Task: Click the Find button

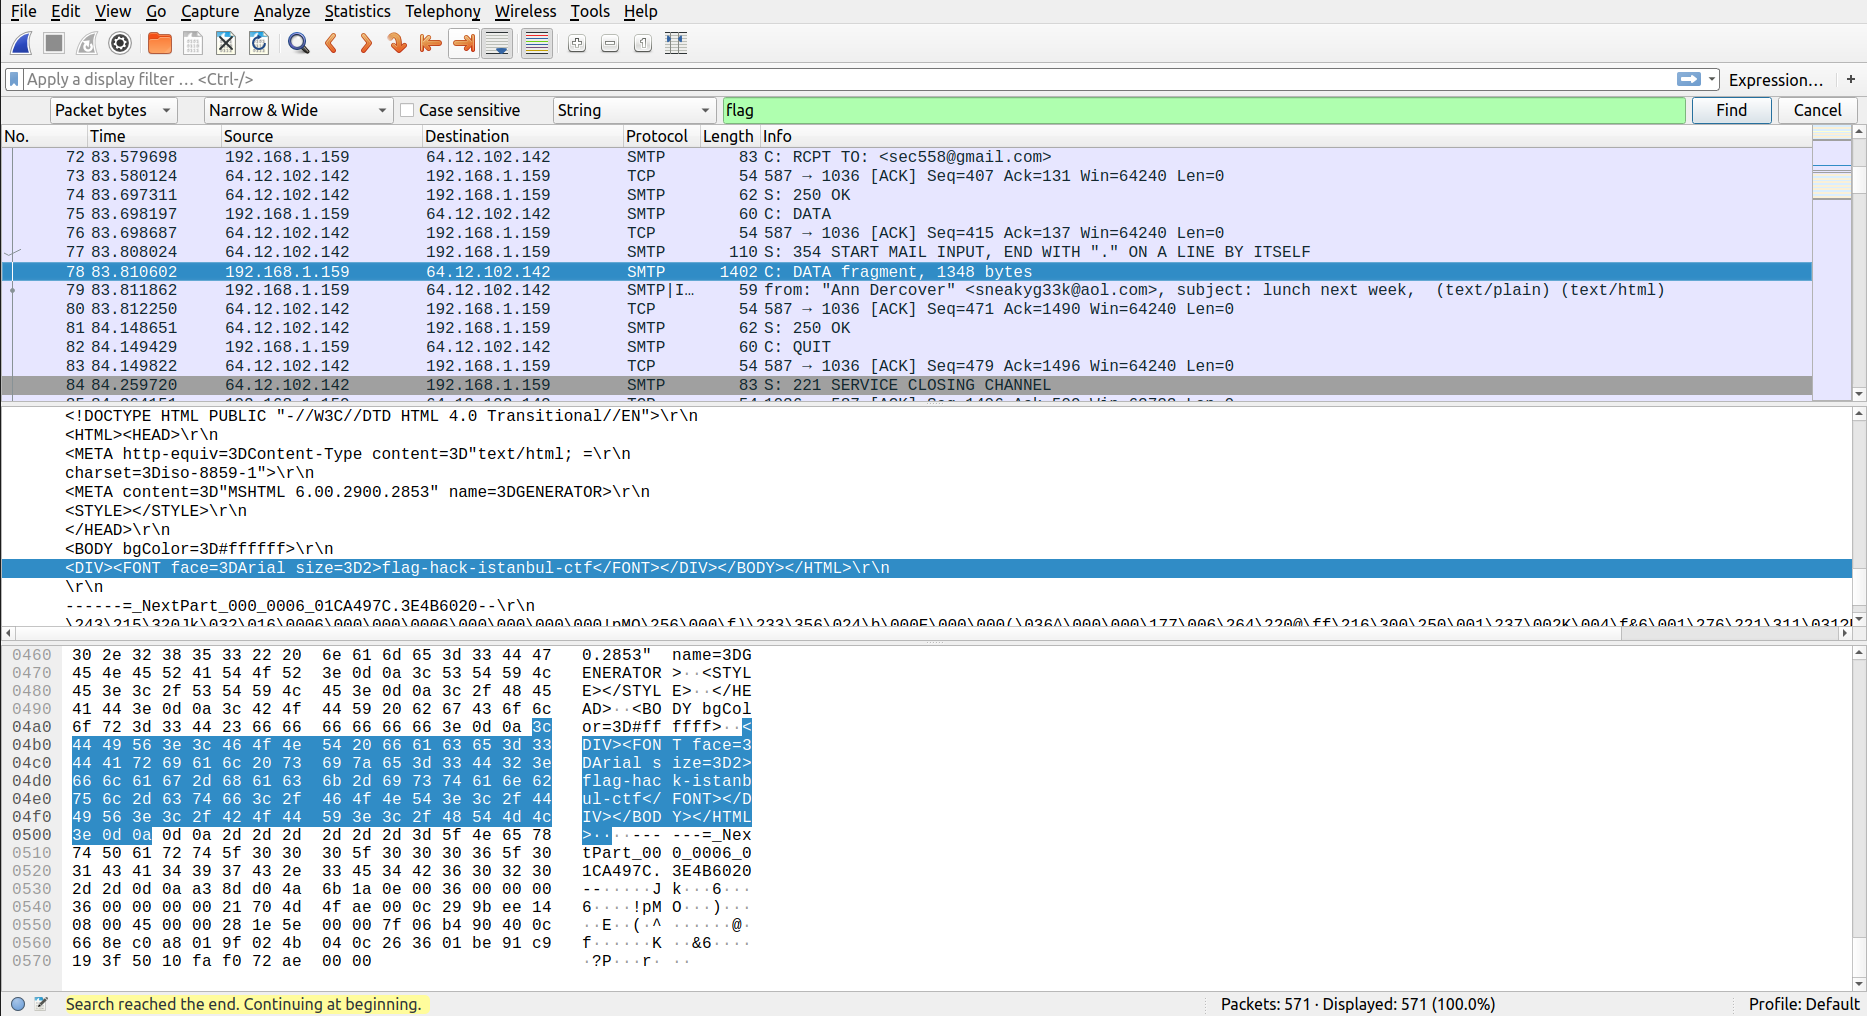Action: pos(1731,110)
